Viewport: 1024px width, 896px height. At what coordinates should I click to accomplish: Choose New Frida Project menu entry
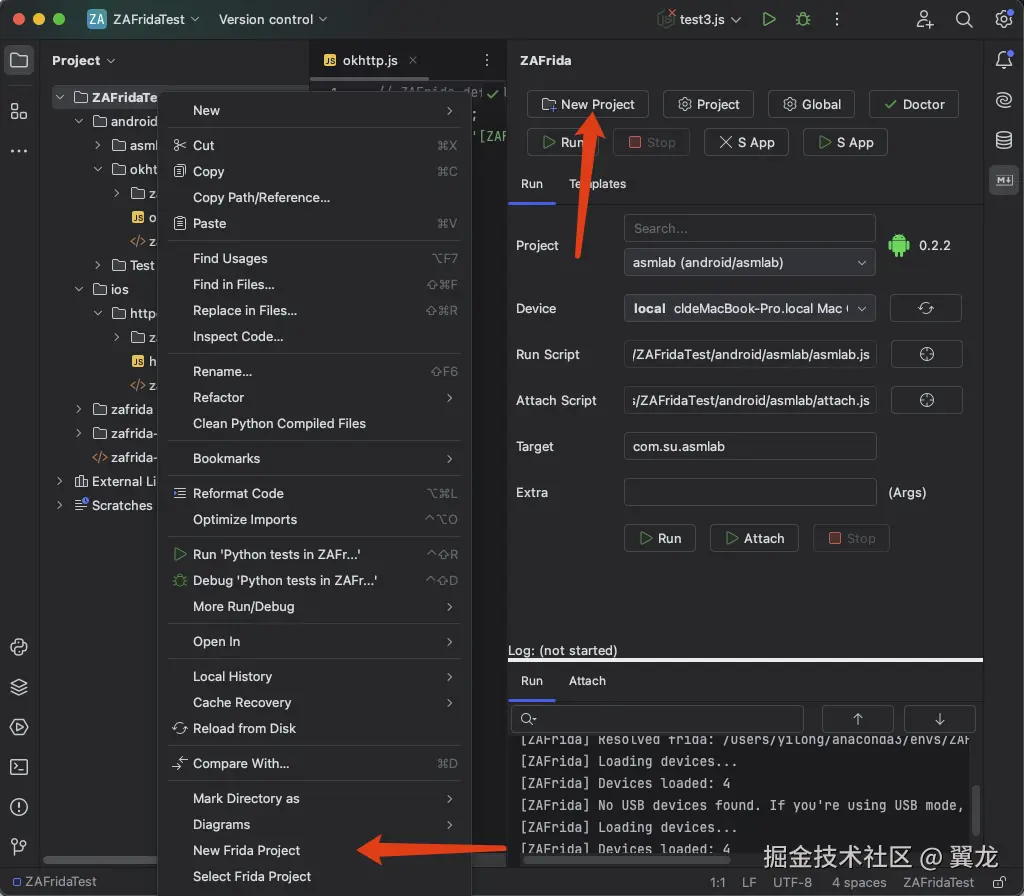pos(313,850)
